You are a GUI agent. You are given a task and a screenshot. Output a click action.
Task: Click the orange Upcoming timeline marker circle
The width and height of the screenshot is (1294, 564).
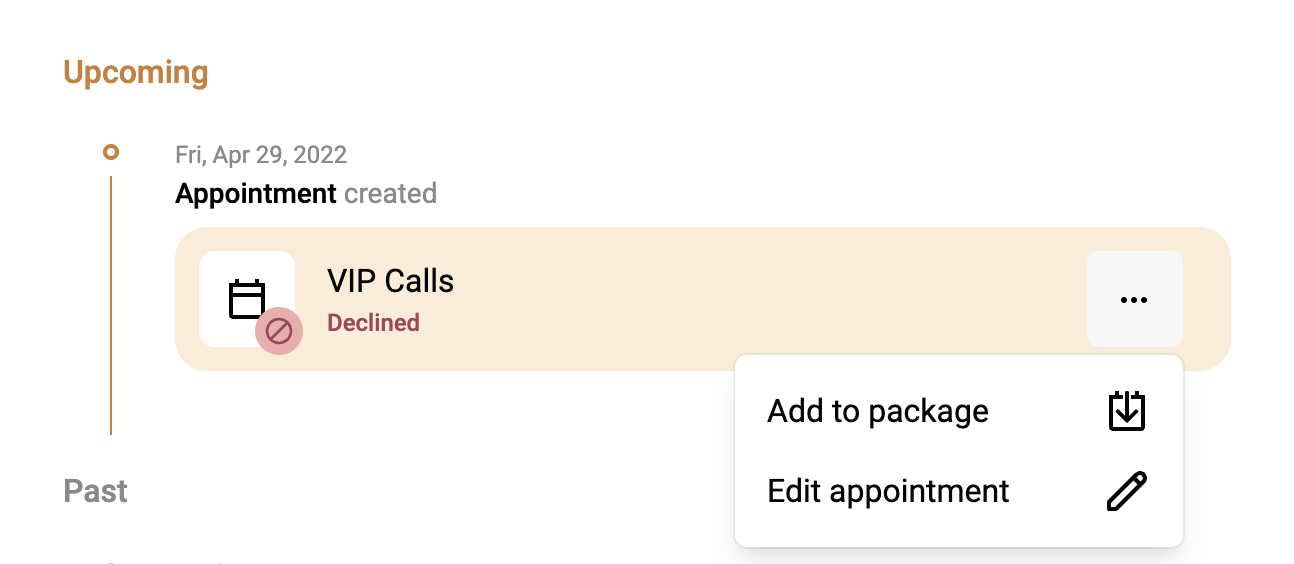pyautogui.click(x=111, y=153)
